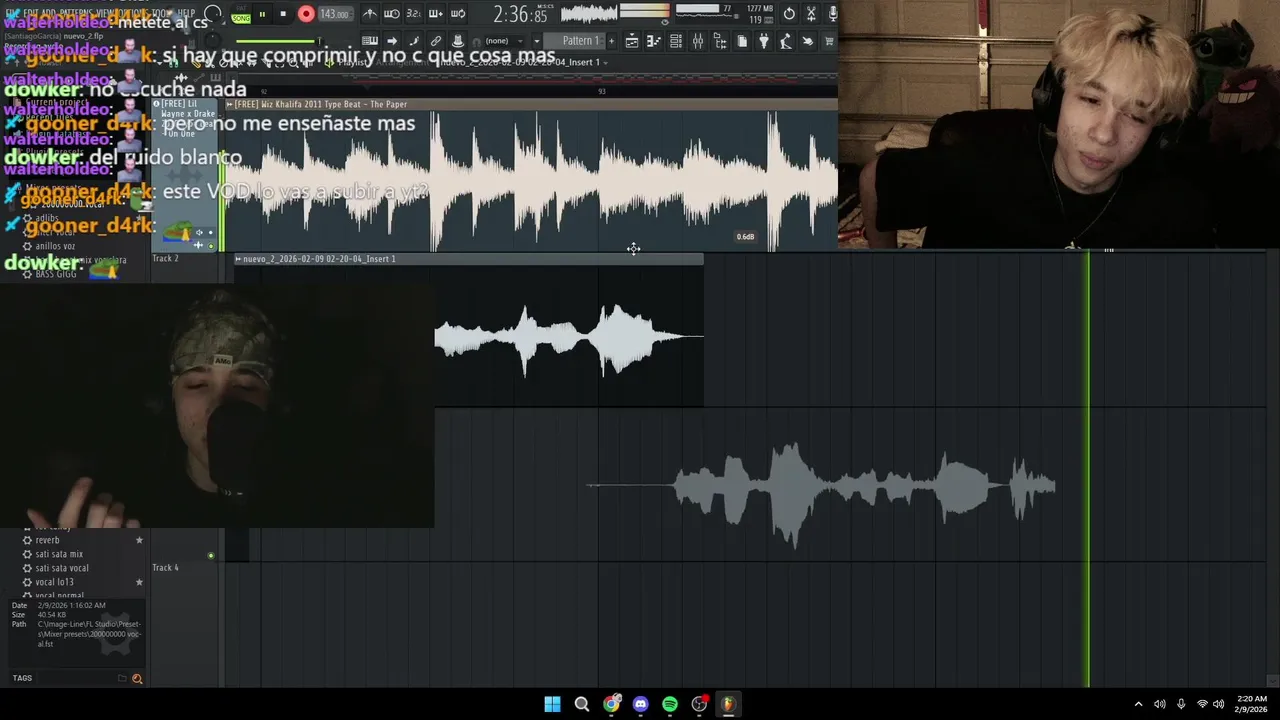Select the sati sata vocal preset
The image size is (1280, 720).
tap(62, 568)
